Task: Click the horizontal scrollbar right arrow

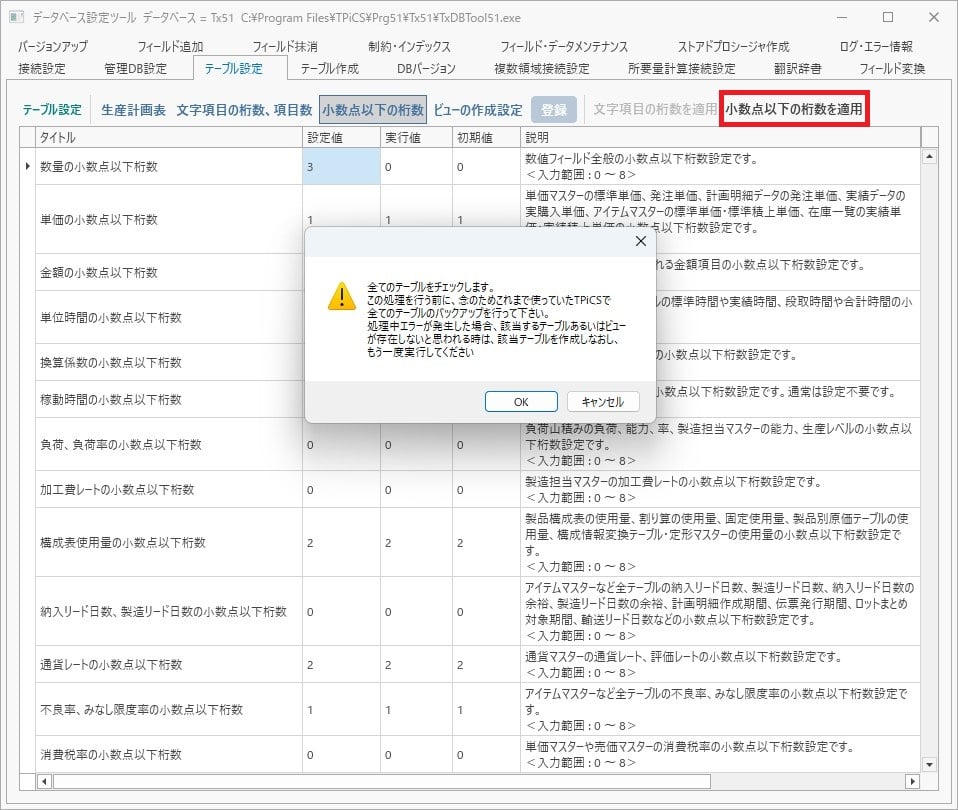Action: 912,781
